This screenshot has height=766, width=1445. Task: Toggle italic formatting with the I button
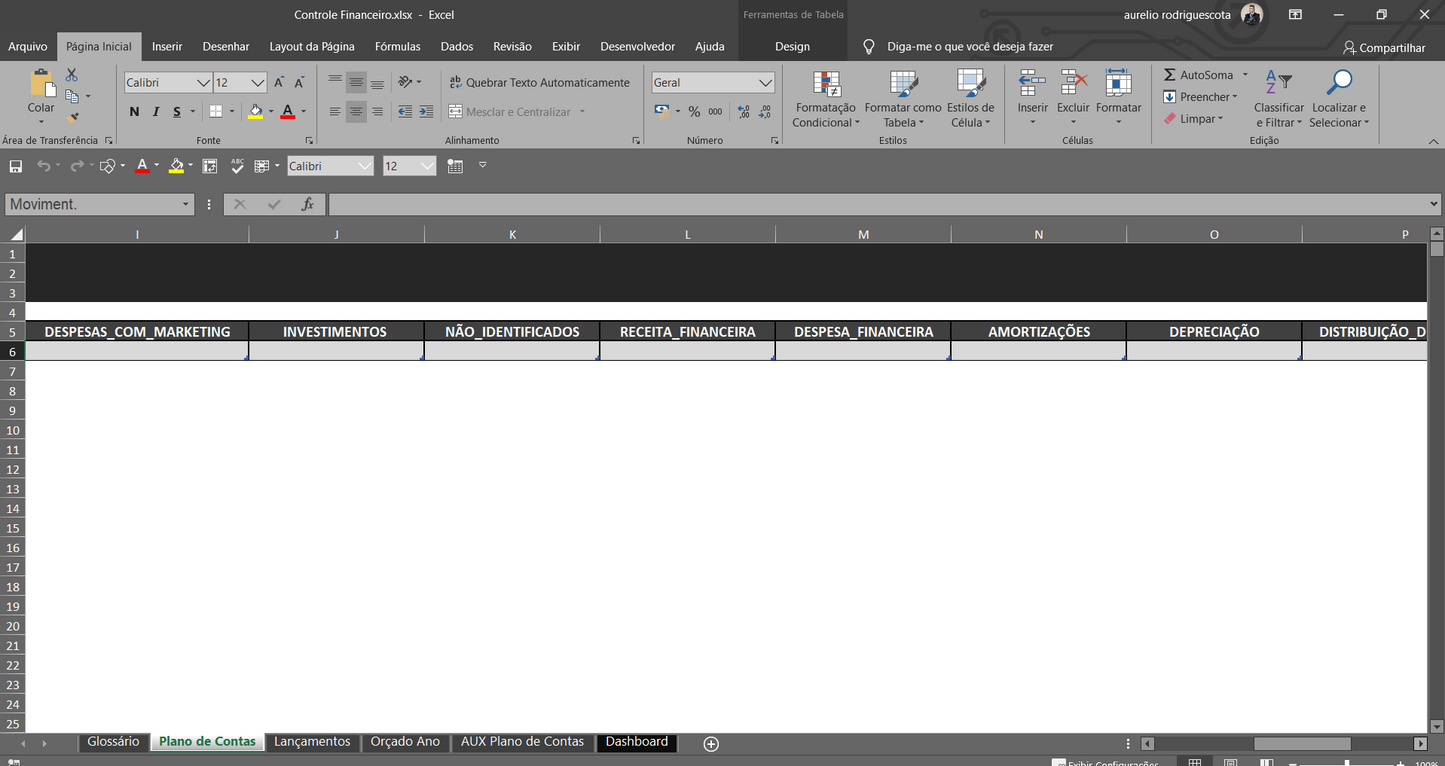tap(156, 111)
